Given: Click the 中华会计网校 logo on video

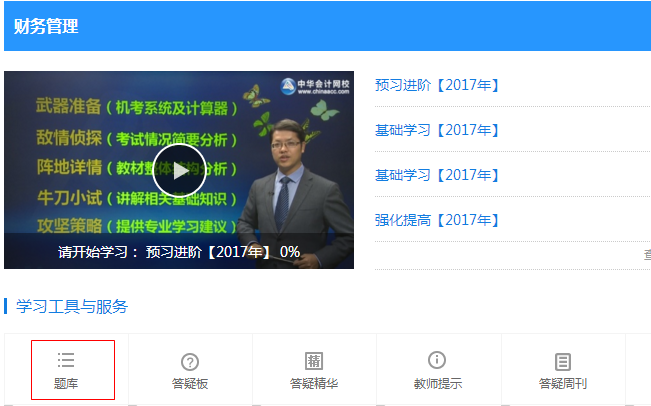Looking at the screenshot, I should click(315, 87).
